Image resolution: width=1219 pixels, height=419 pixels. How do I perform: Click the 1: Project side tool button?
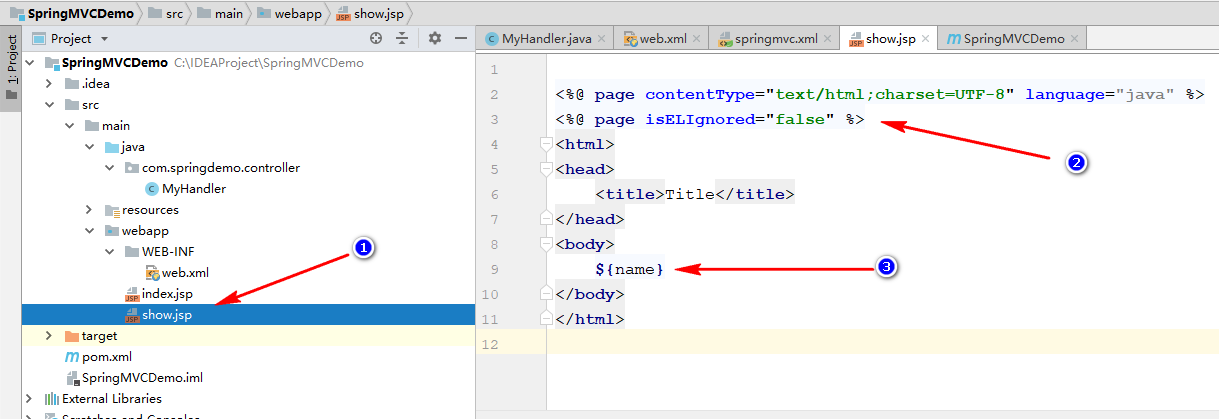click(11, 67)
